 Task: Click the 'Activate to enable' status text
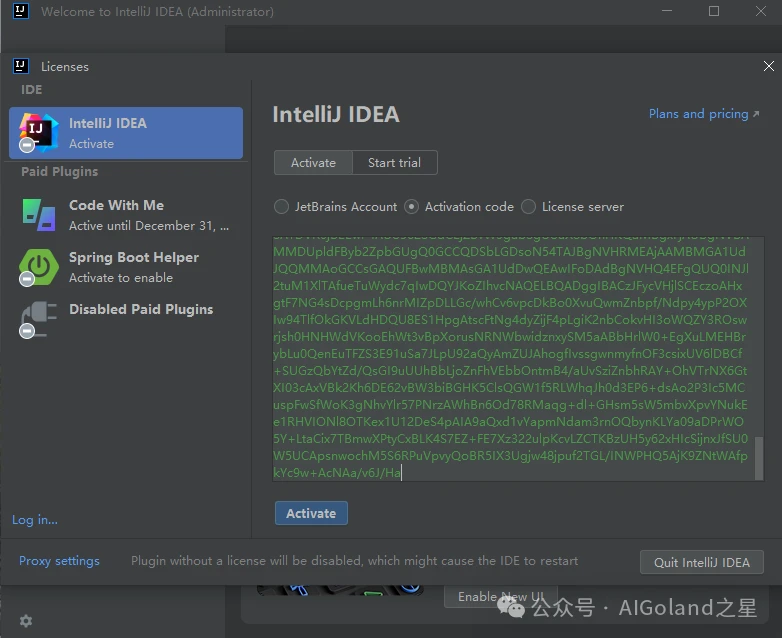click(121, 278)
